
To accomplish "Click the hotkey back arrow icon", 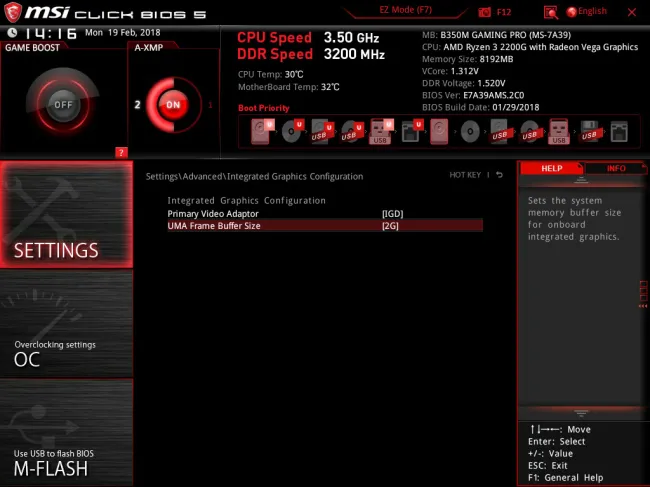I will [x=500, y=176].
